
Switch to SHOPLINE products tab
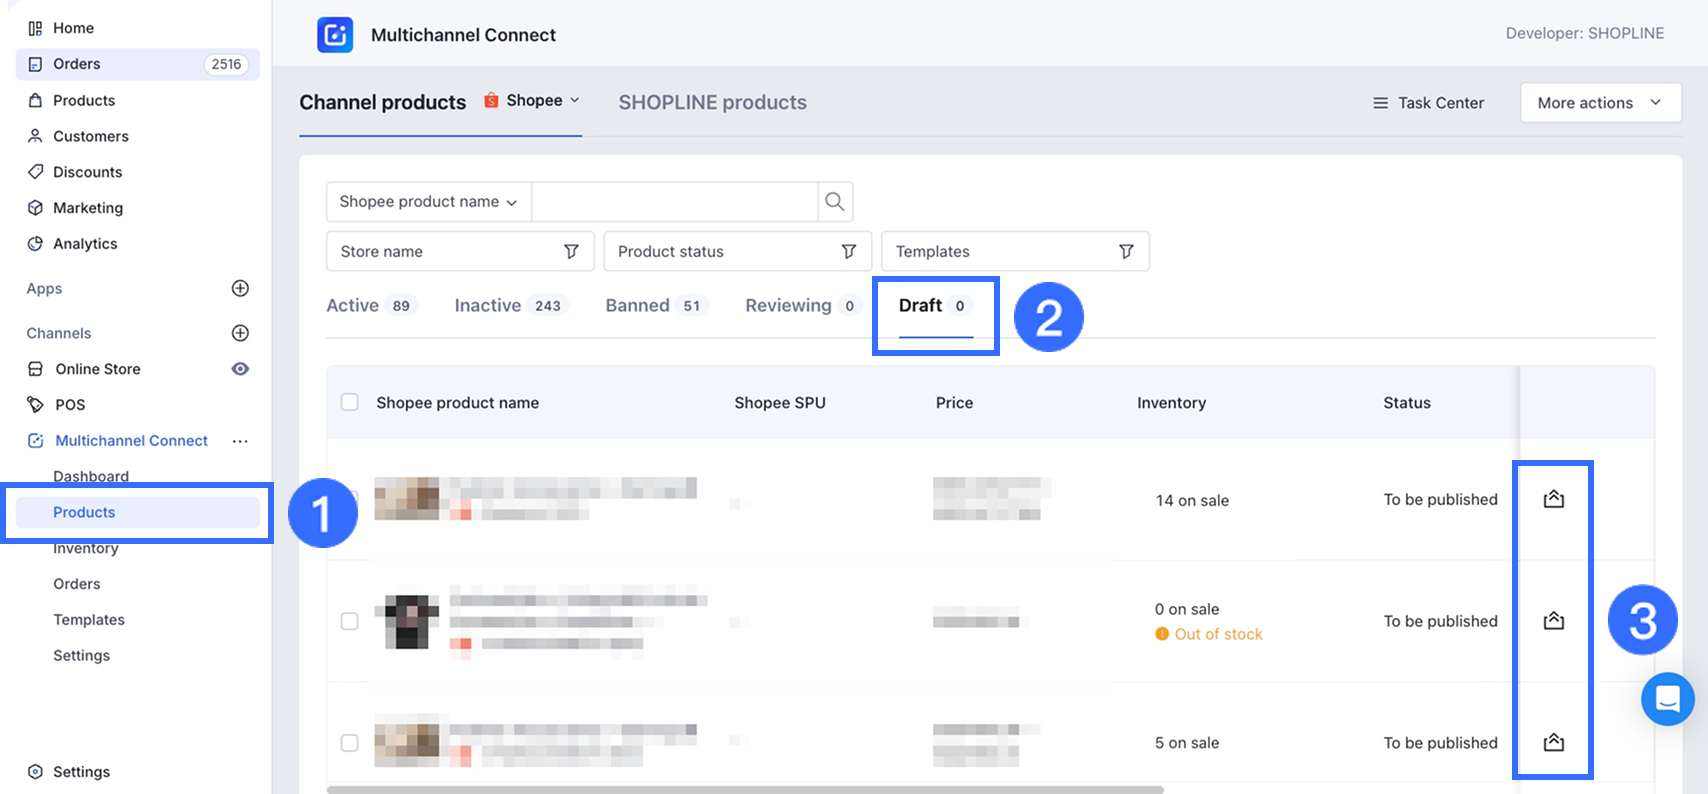pyautogui.click(x=712, y=103)
